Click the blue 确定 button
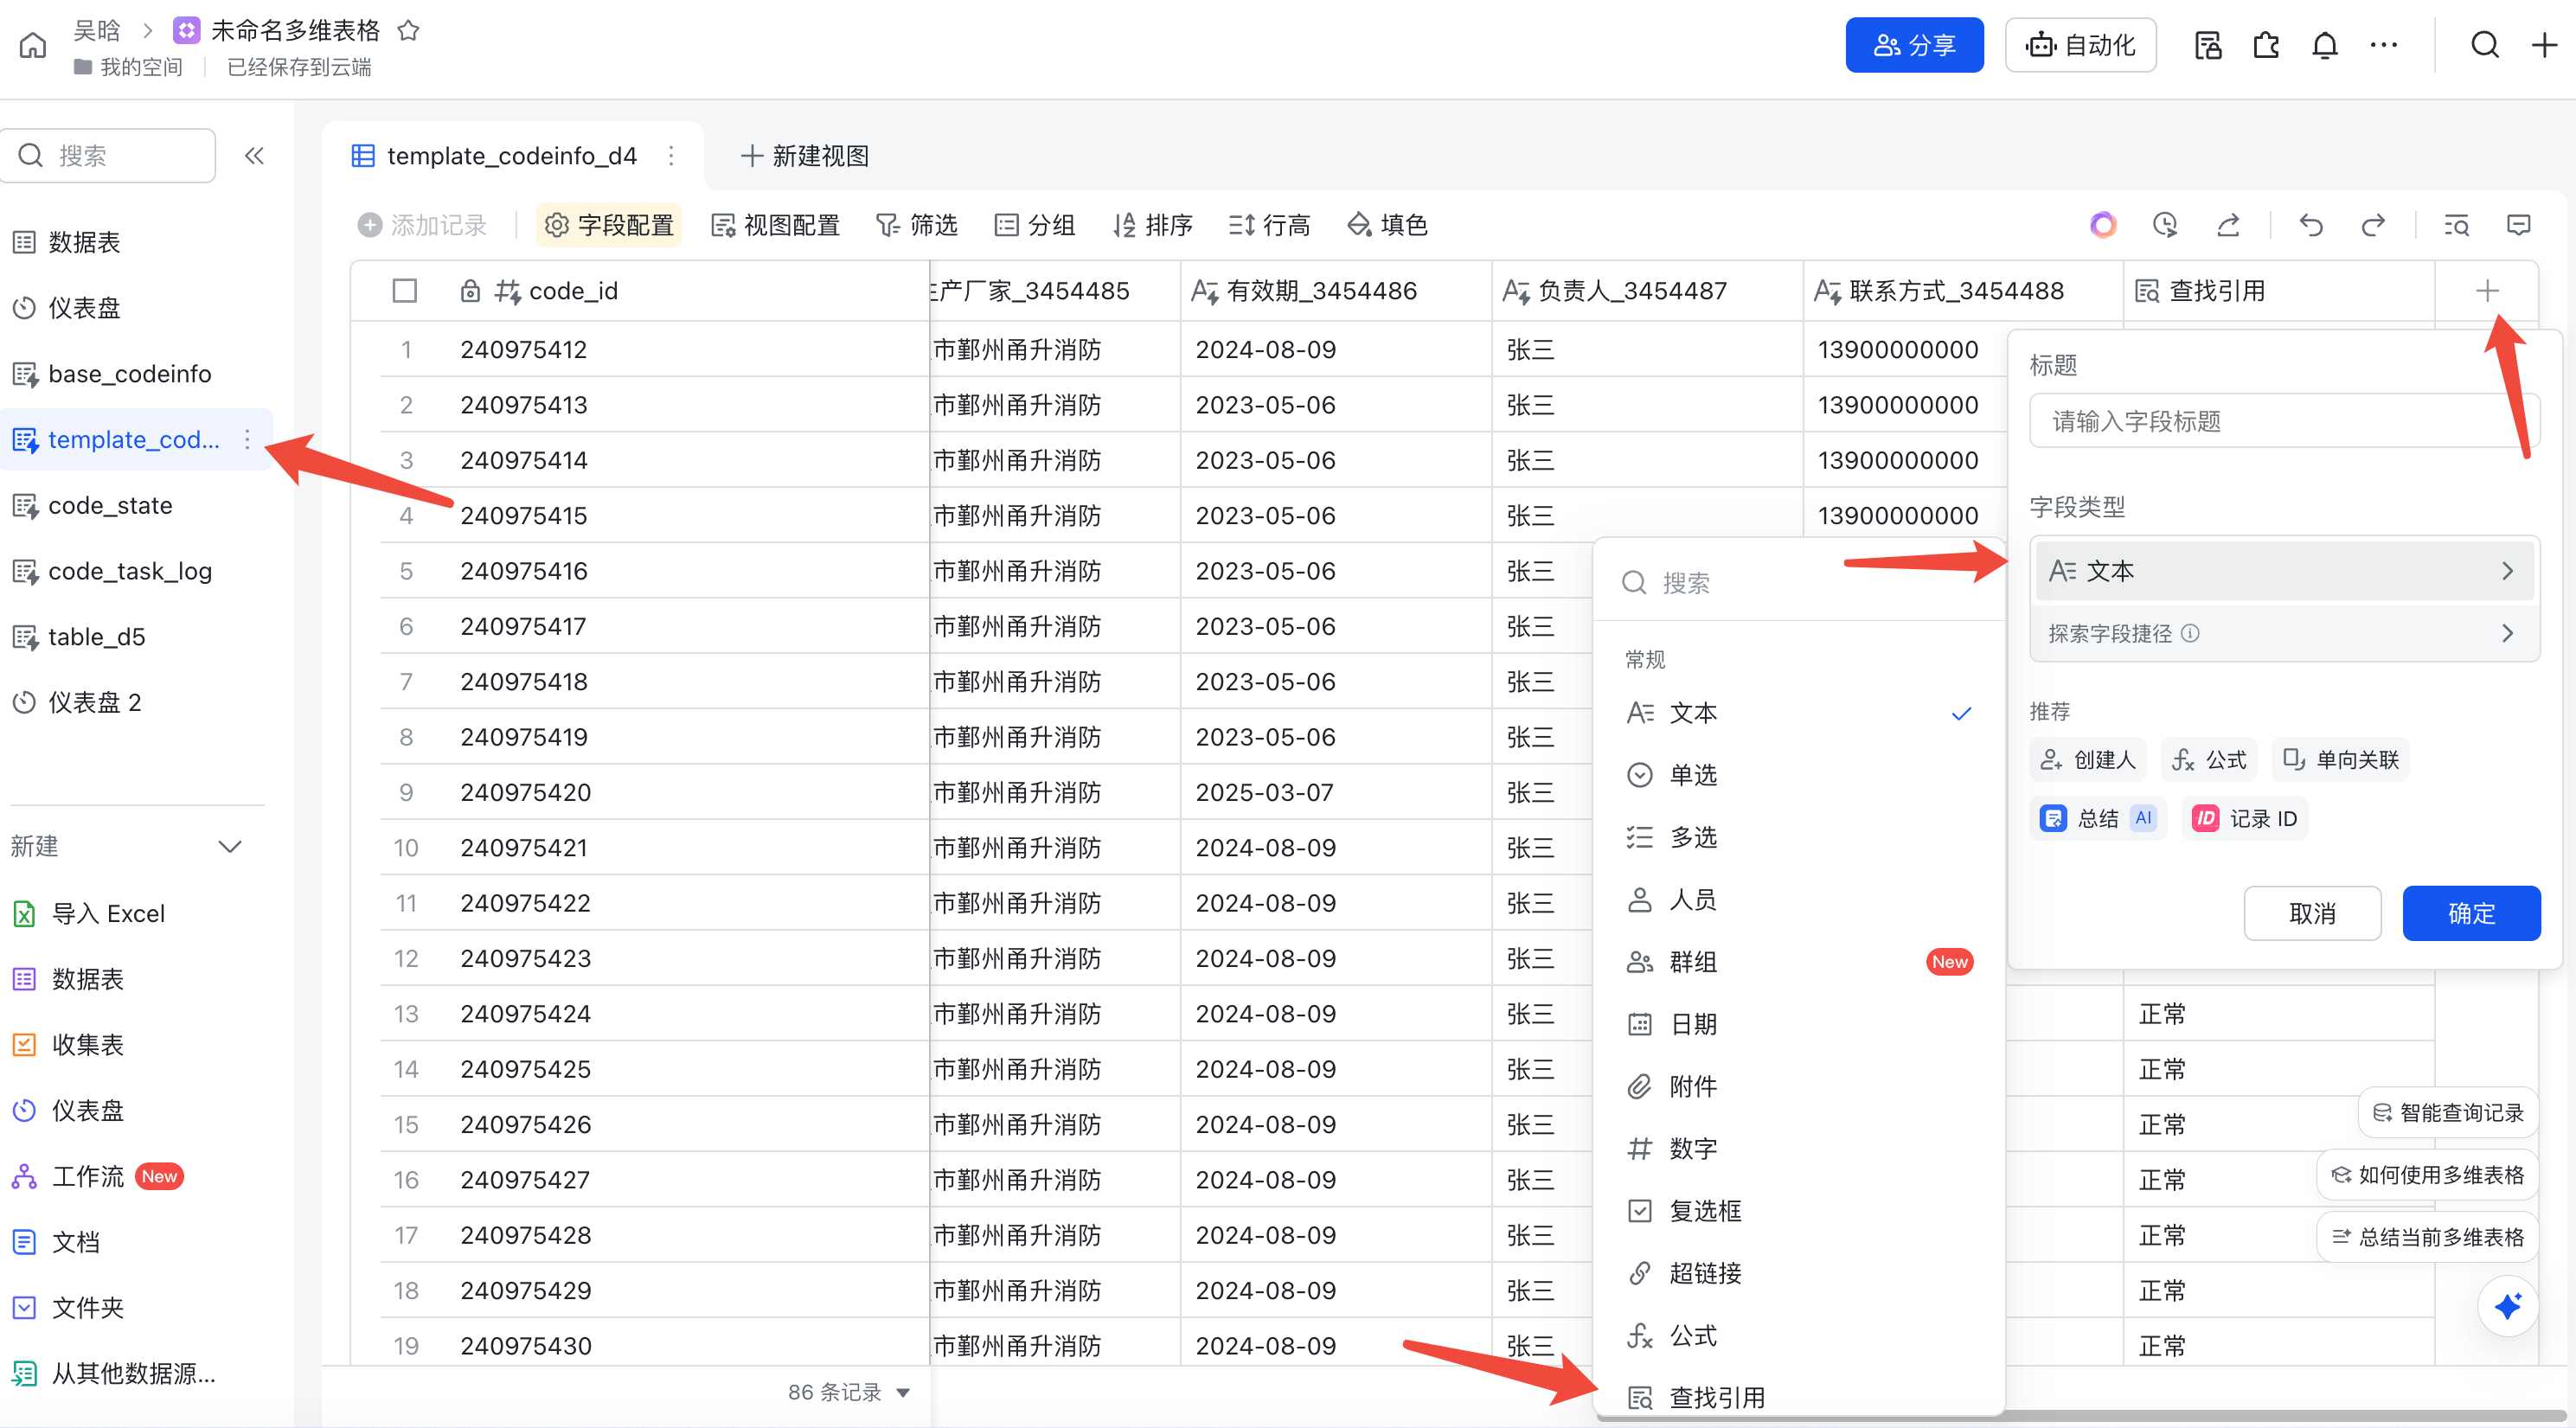Viewport: 2576px width, 1428px height. click(x=2471, y=913)
